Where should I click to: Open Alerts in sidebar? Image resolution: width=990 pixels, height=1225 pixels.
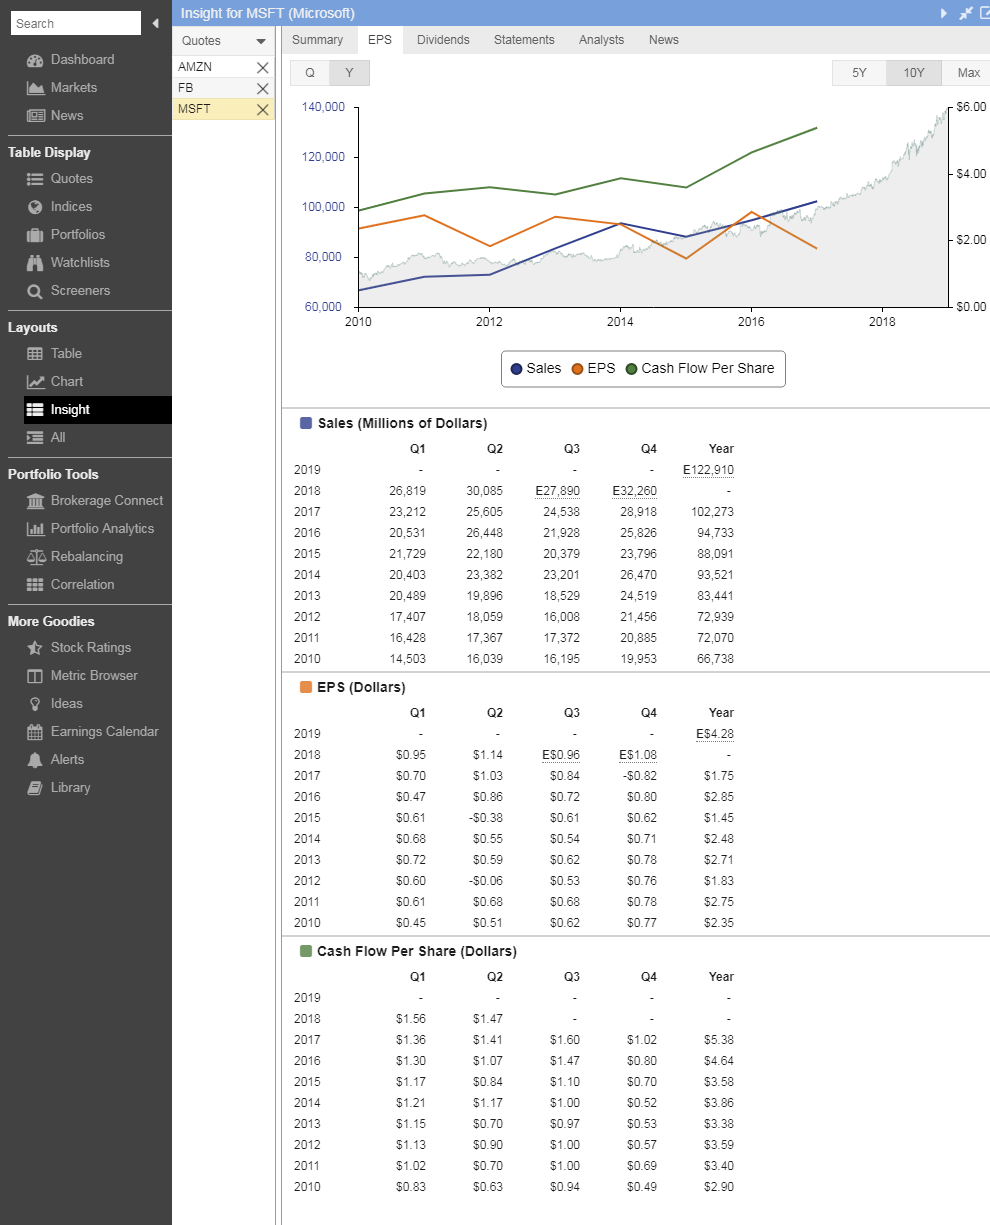click(x=56, y=760)
